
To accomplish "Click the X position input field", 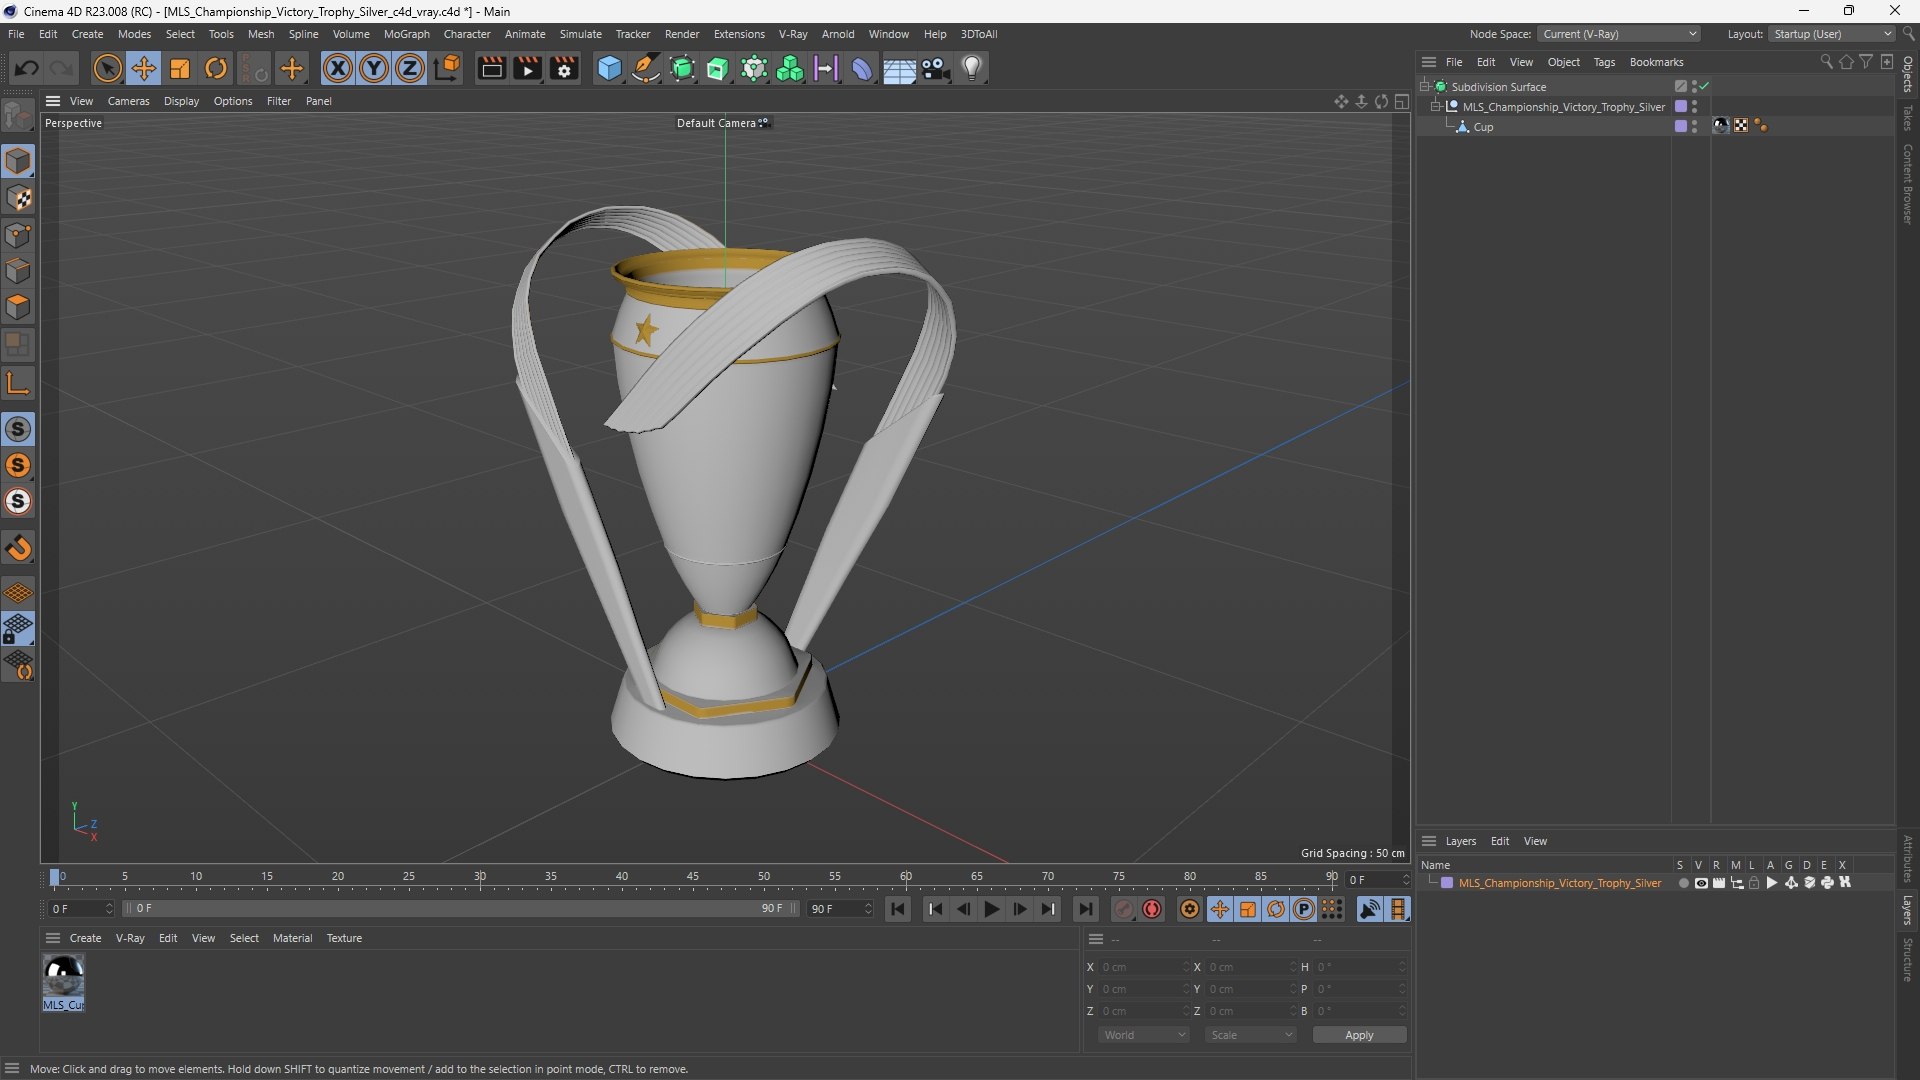I will (x=1145, y=967).
